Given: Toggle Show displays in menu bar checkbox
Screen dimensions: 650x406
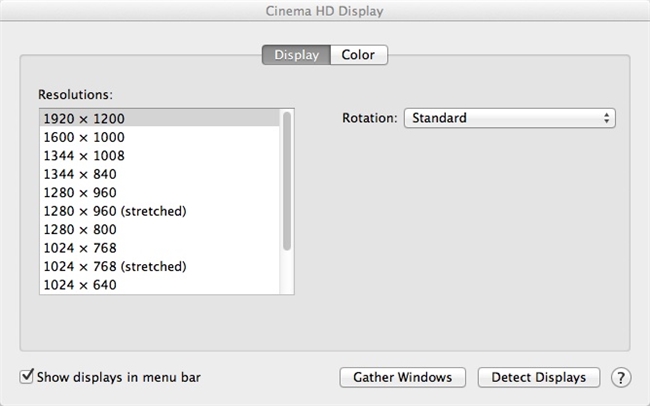Looking at the screenshot, I should coord(27,378).
